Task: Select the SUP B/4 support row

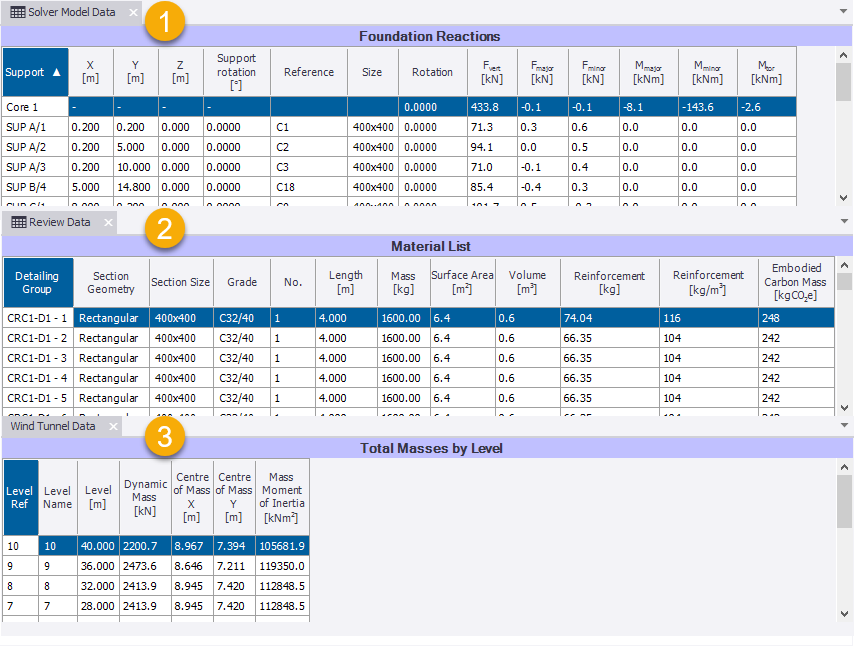Action: 399,187
